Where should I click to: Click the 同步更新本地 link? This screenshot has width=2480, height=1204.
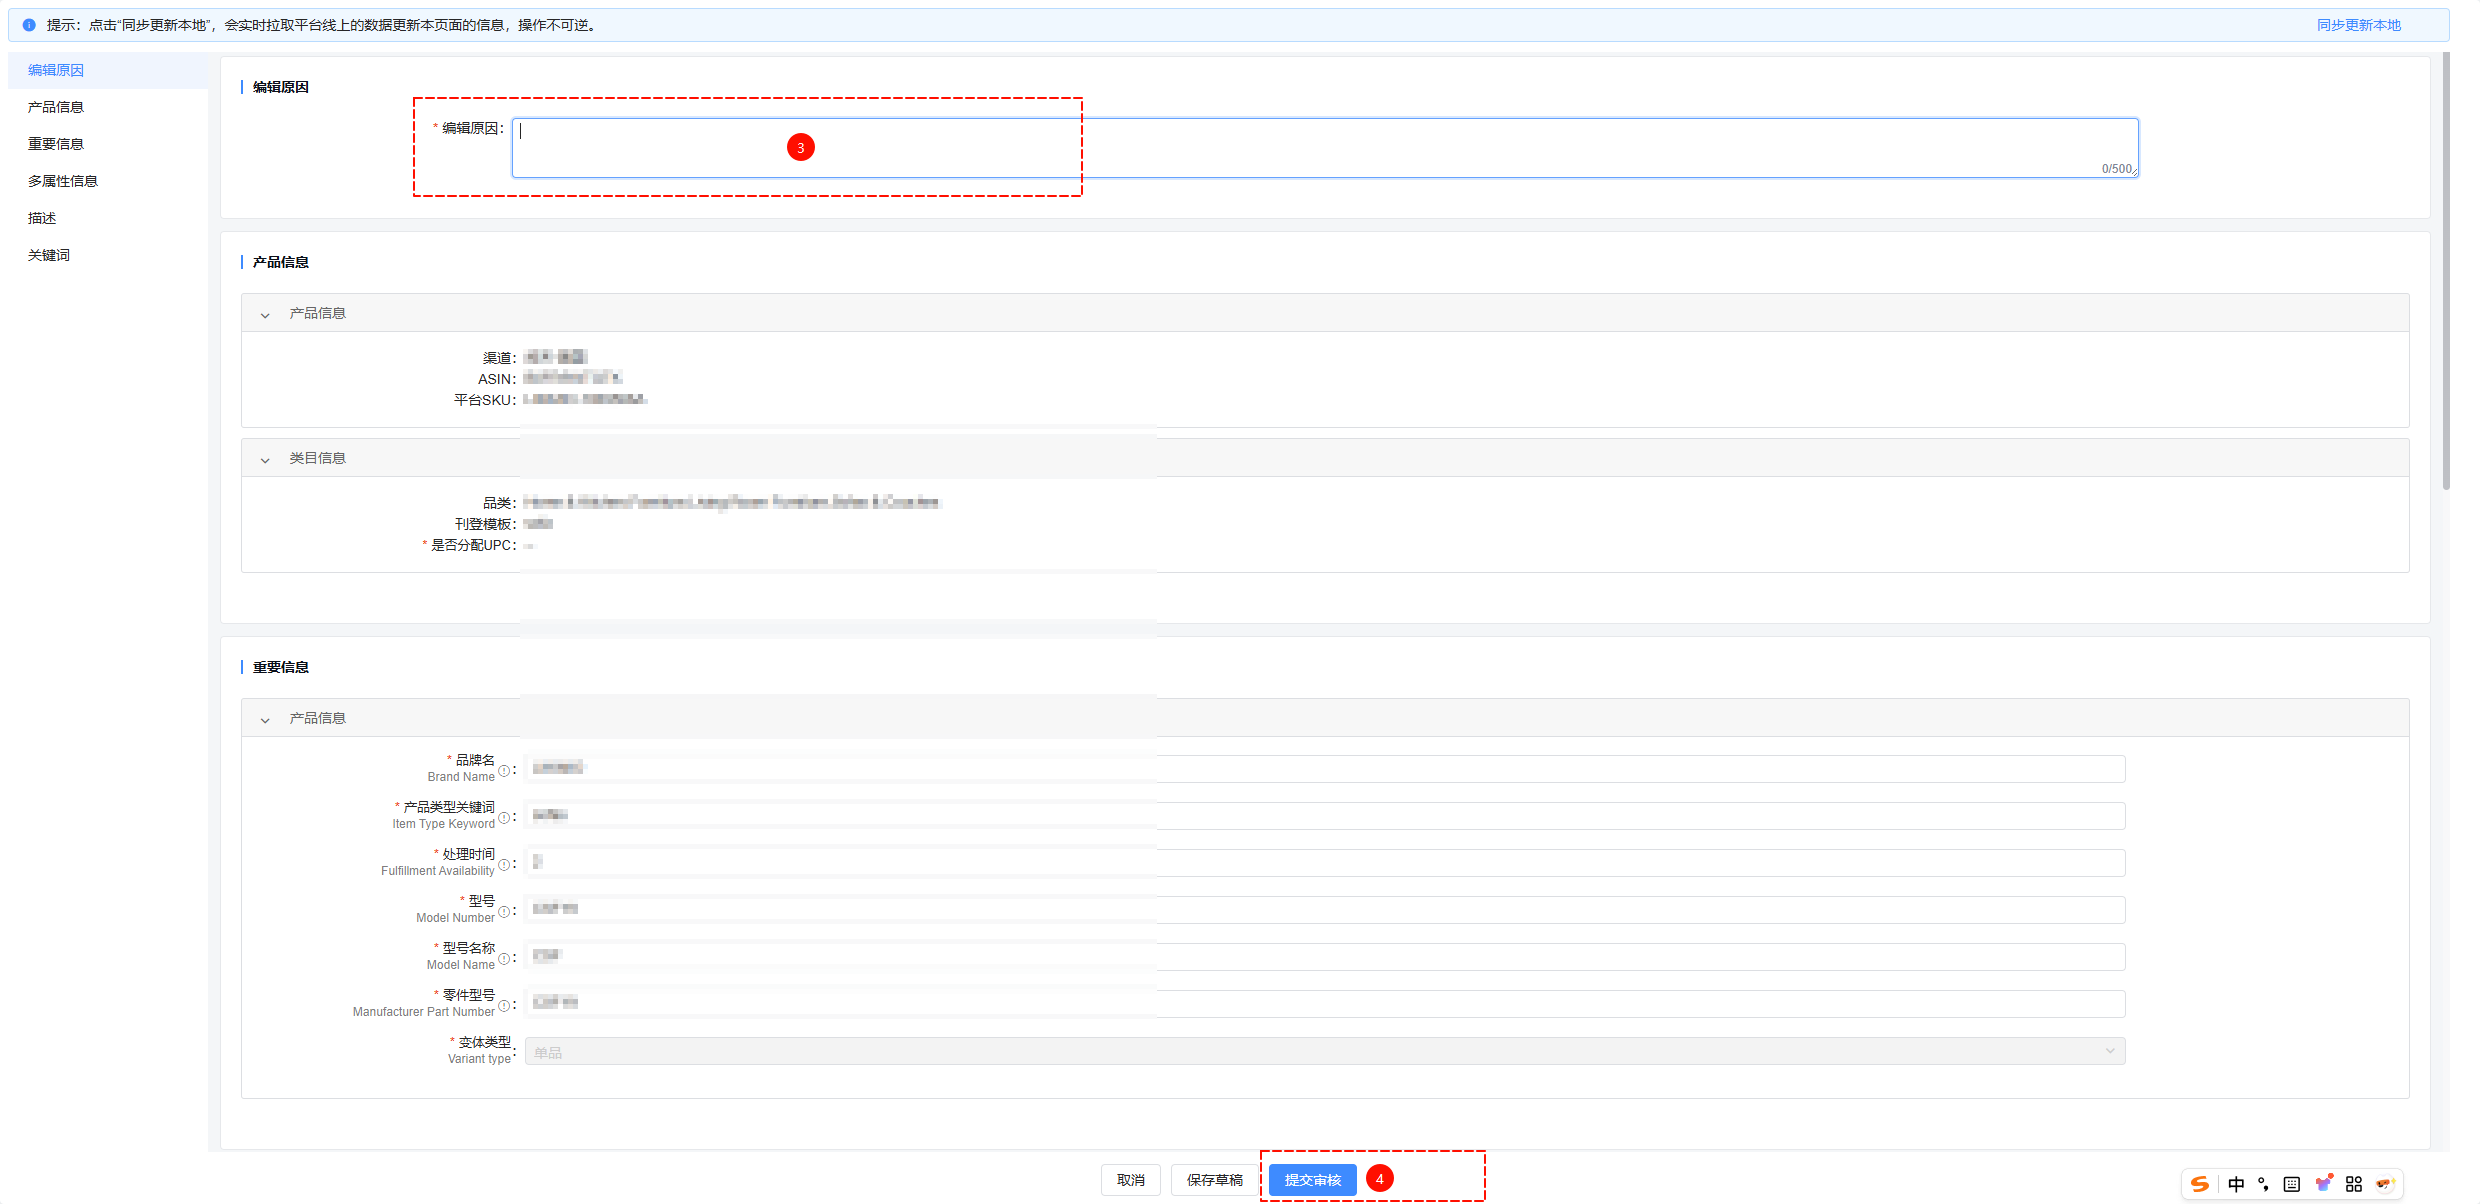click(2358, 25)
